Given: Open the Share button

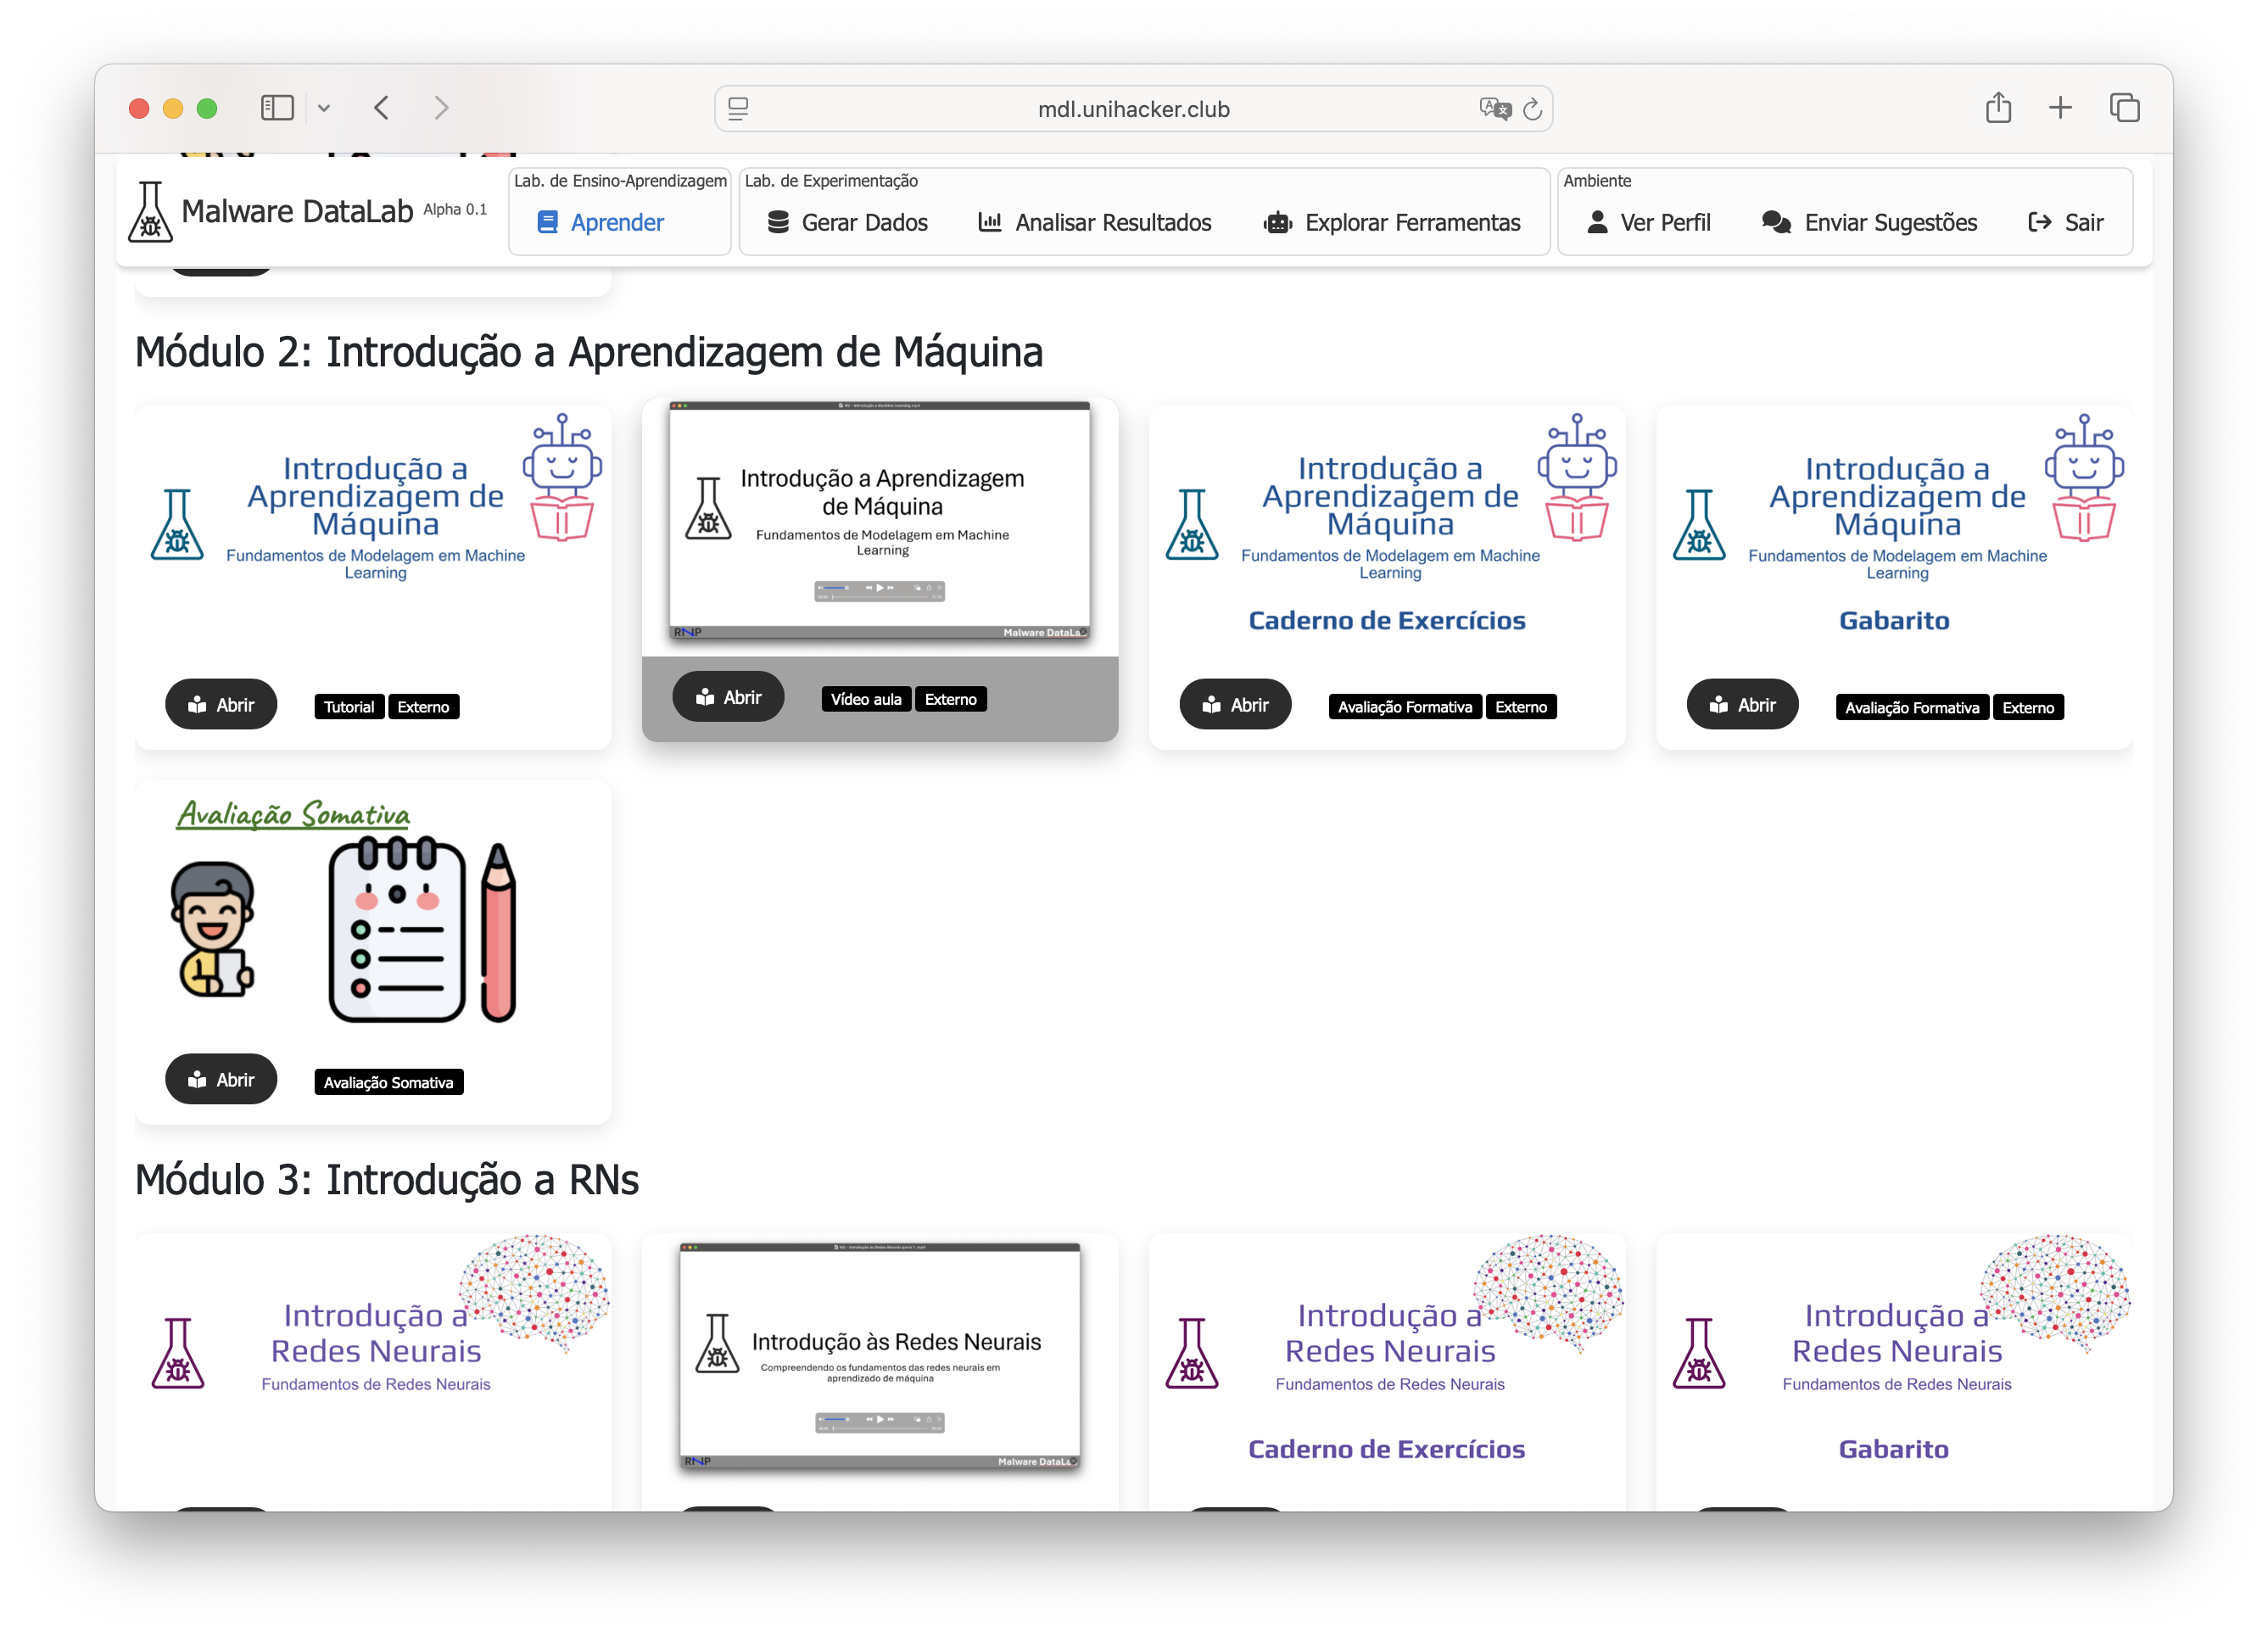Looking at the screenshot, I should point(1998,107).
